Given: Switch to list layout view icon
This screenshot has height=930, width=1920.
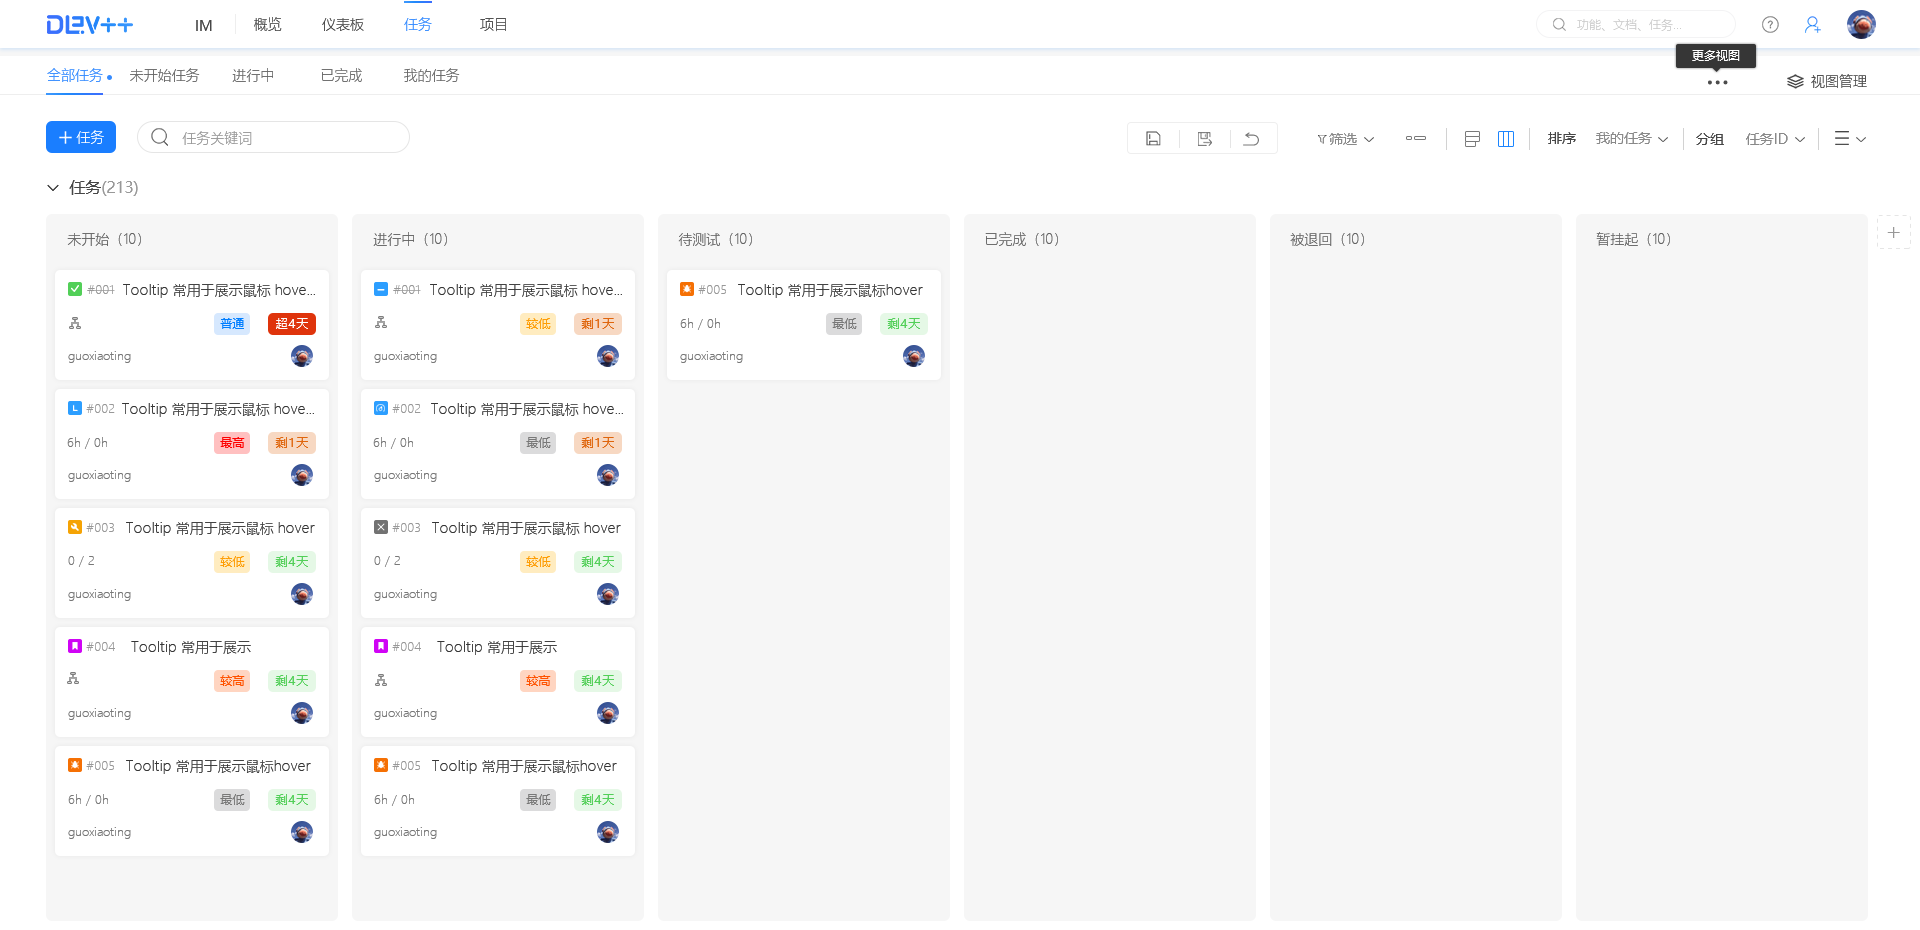Looking at the screenshot, I should [1472, 139].
